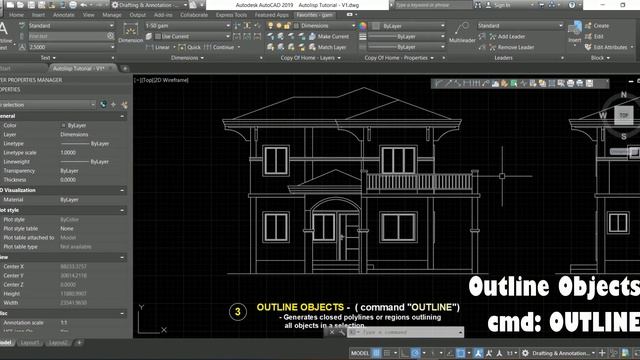
Task: Toggle MODEL space button in status bar
Action: point(360,353)
